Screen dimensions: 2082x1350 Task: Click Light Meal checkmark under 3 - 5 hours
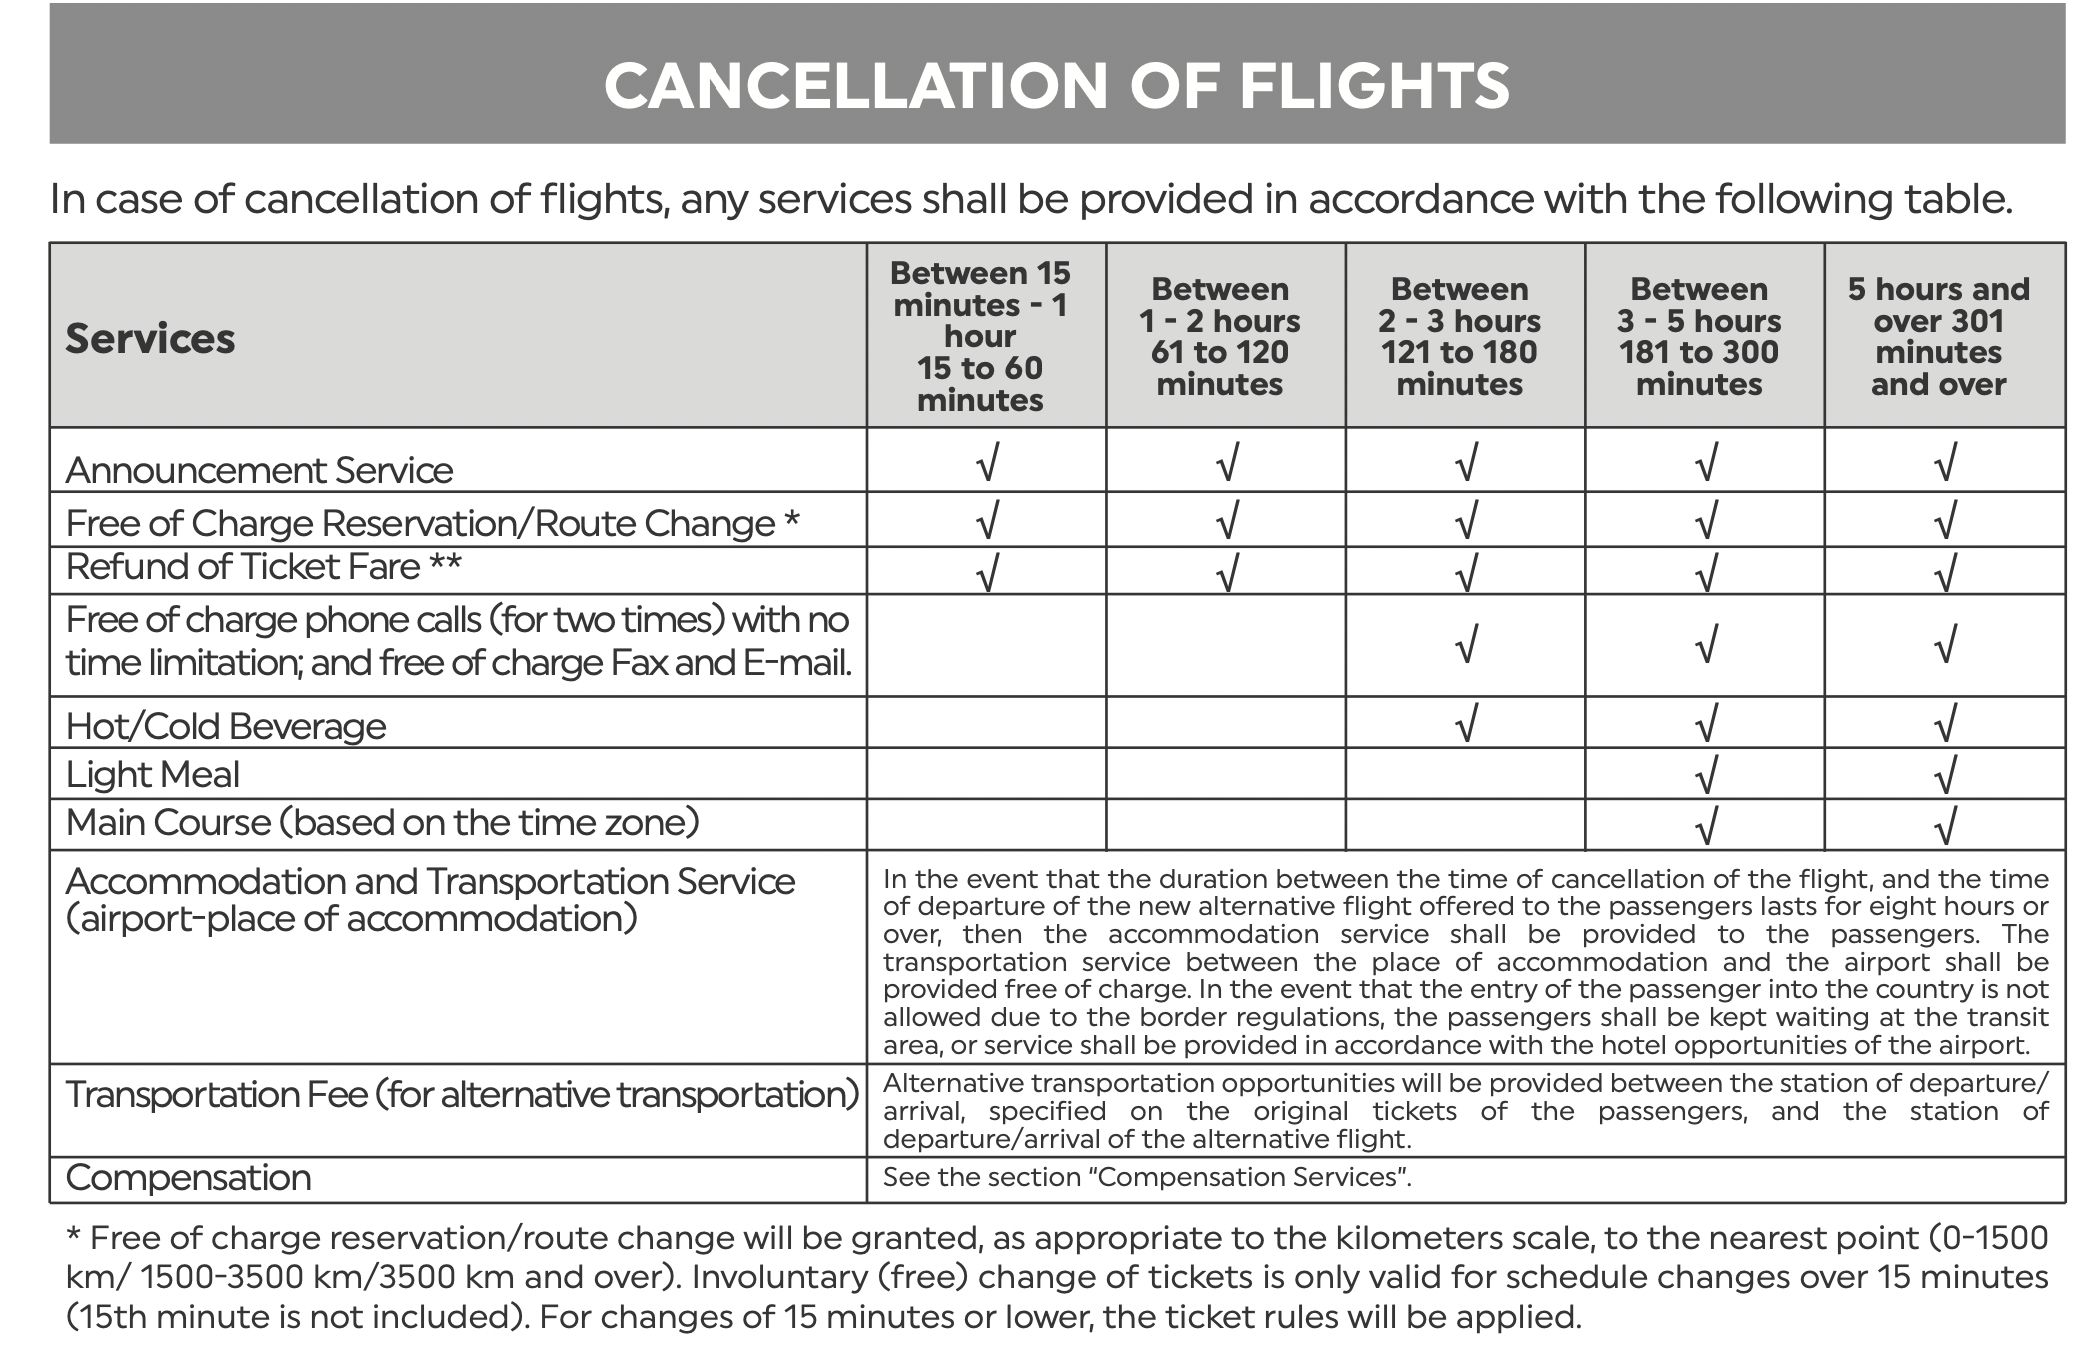1706,774
